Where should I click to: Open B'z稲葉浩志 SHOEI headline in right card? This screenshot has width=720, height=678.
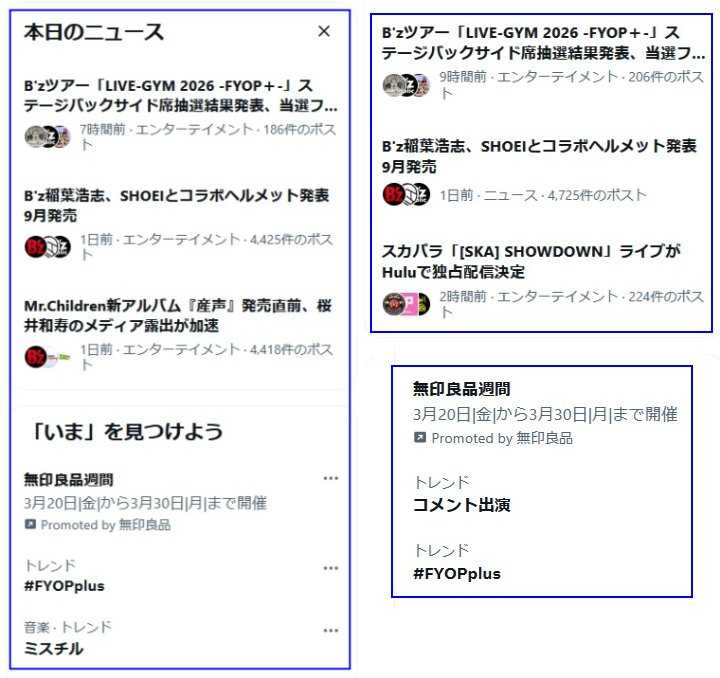tap(539, 156)
